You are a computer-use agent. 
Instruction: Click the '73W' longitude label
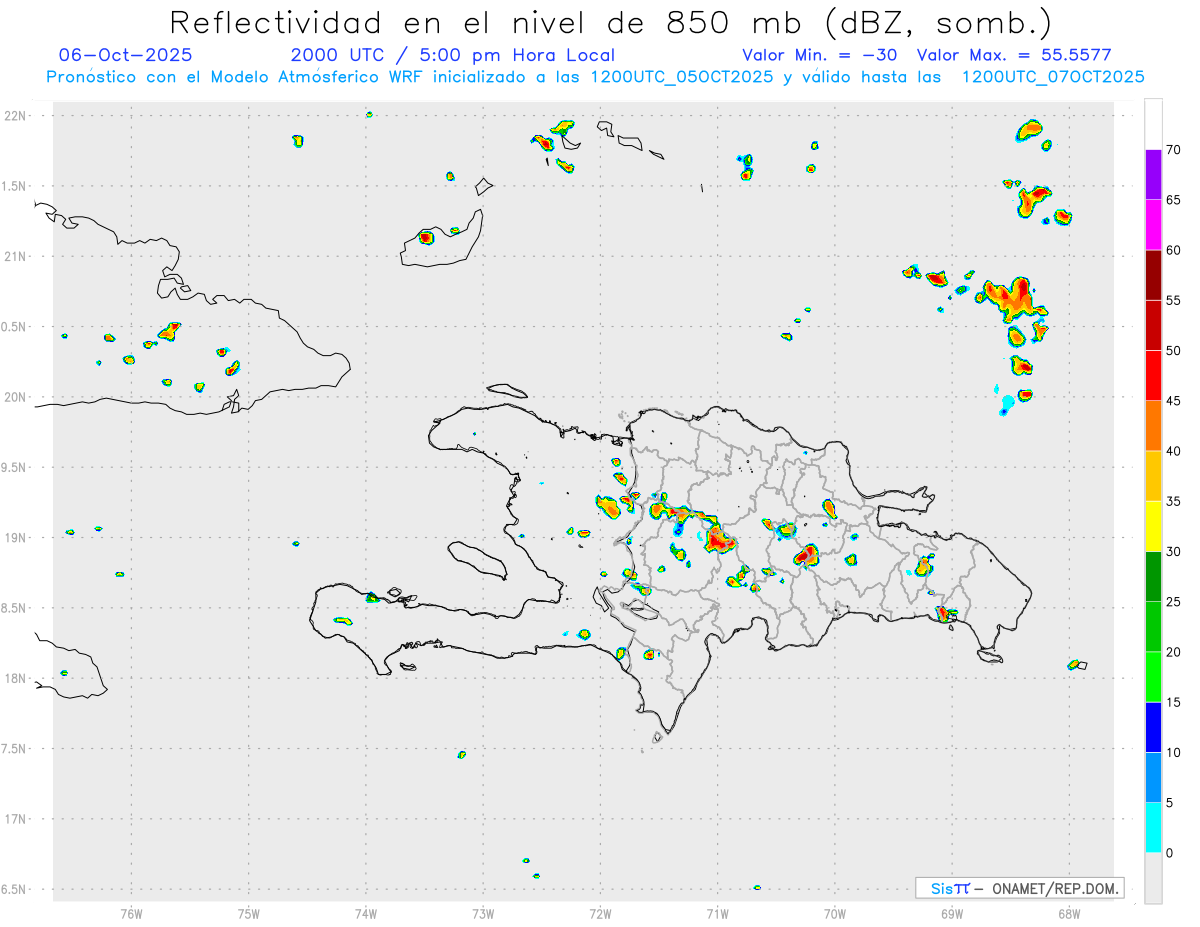coord(483,914)
